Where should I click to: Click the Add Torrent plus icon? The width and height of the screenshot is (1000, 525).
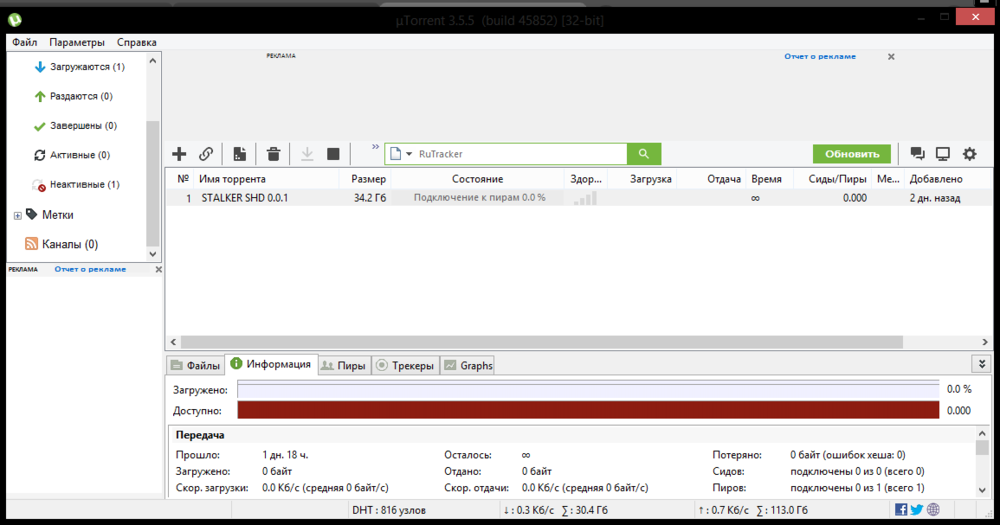tap(179, 154)
